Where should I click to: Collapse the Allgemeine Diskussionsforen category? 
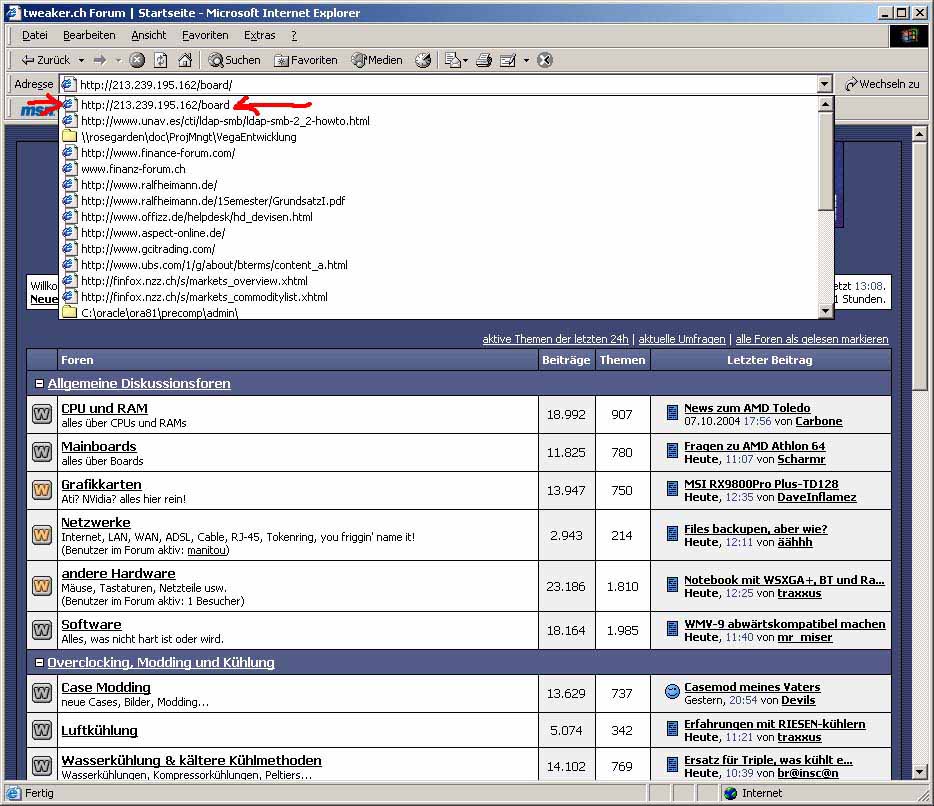point(39,384)
